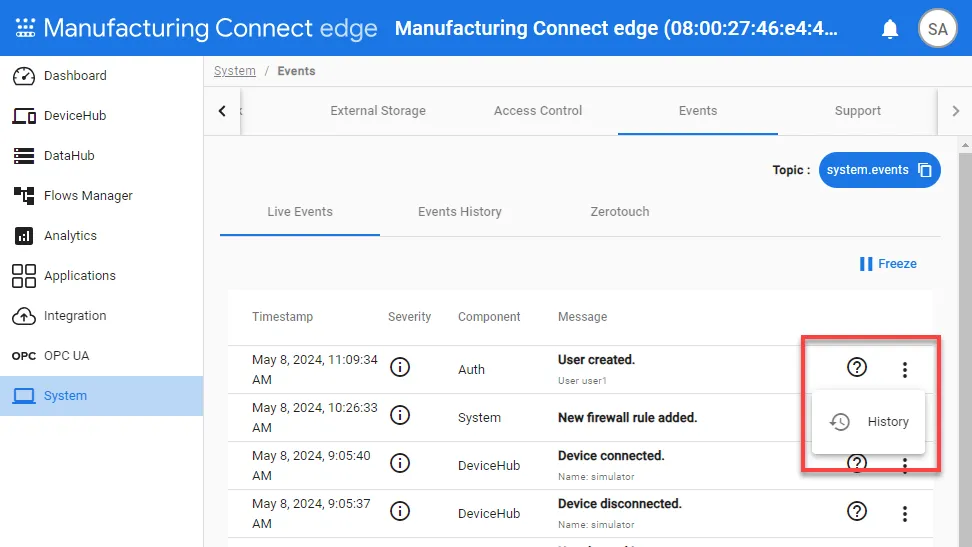Choose History from the popup menu

point(868,422)
